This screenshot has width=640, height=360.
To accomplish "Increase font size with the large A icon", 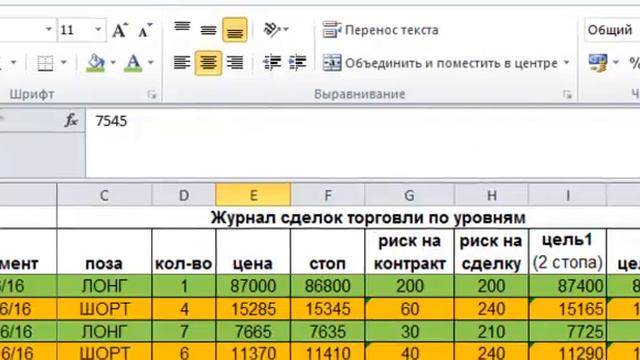I will (x=120, y=30).
